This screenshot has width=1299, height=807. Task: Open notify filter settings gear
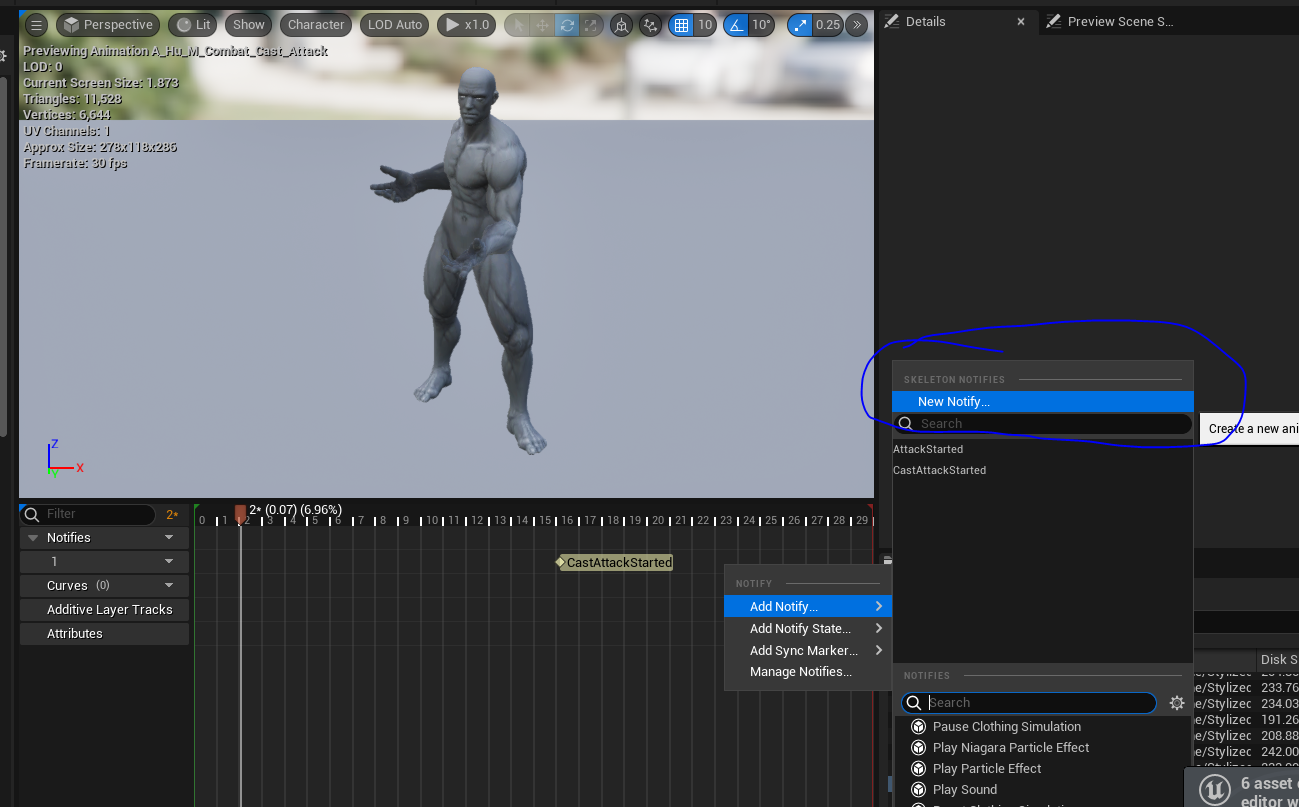pos(1177,703)
